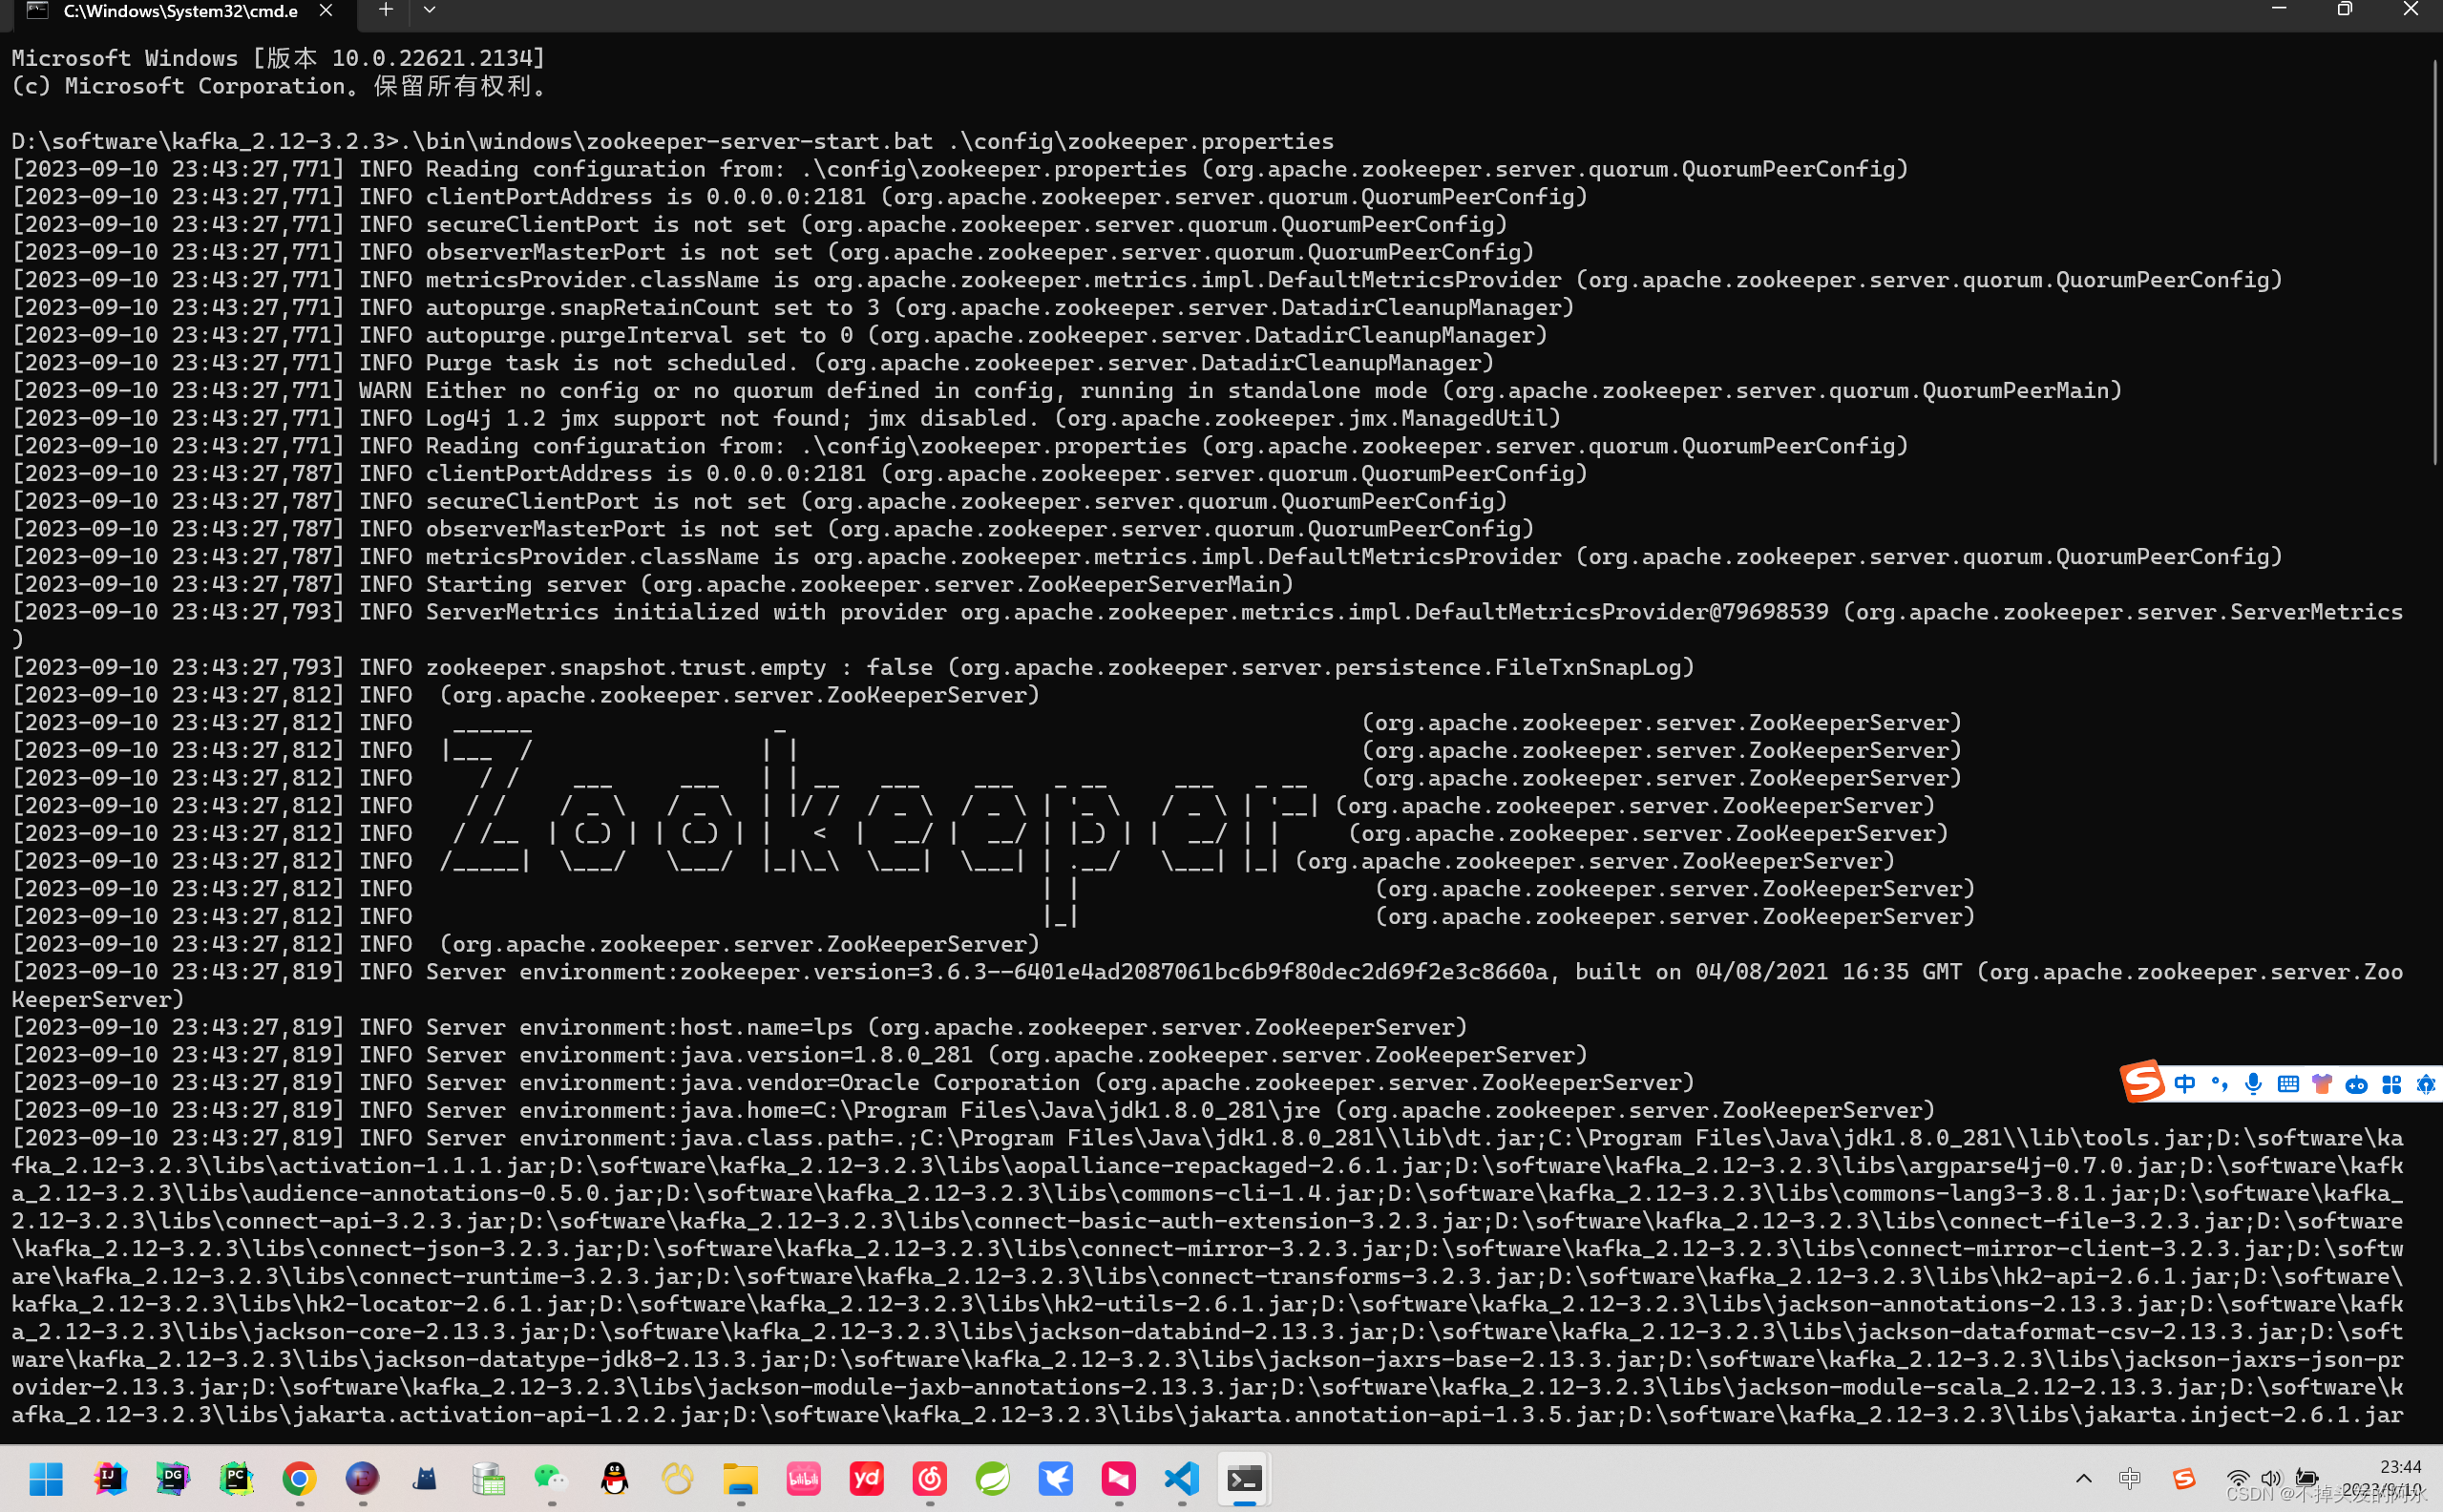
Task: Click the zookeeper-server-start.bat command line
Action: point(673,141)
